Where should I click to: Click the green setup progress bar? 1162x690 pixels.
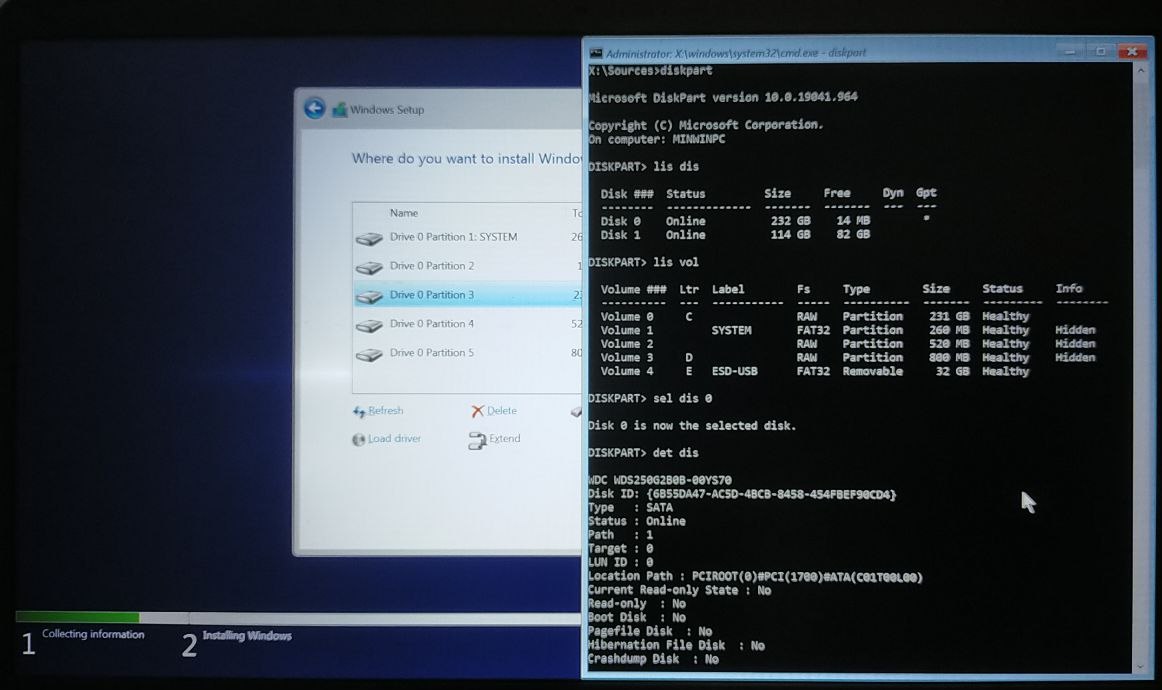[77, 617]
